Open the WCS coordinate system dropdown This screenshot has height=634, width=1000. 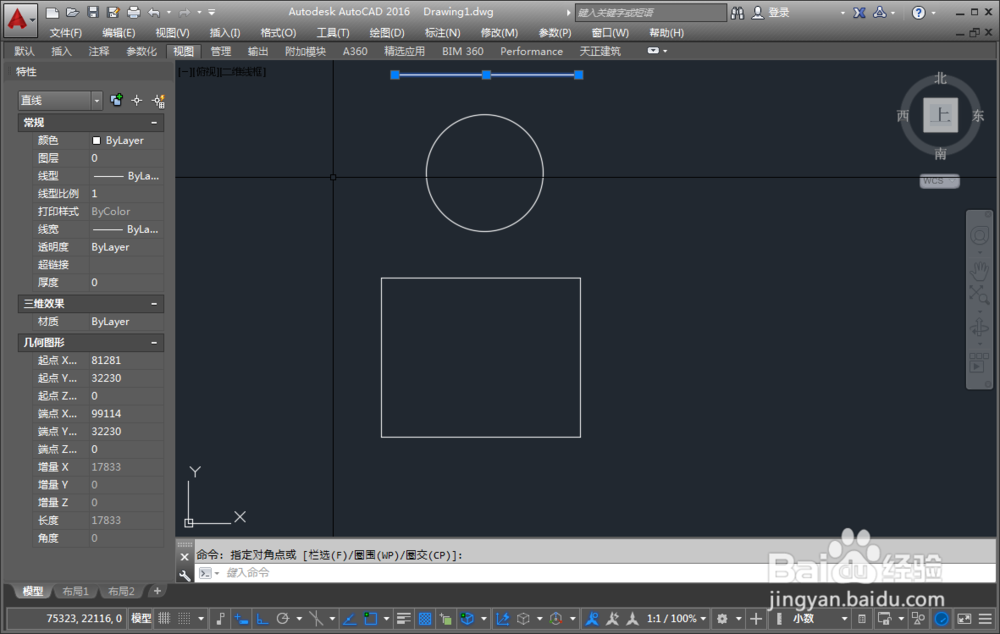939,181
